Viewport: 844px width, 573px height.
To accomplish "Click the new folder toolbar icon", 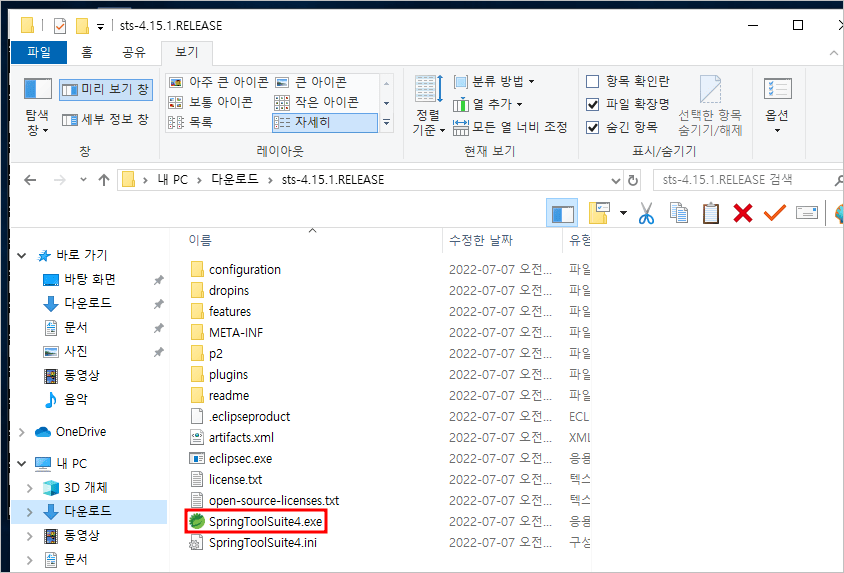I will click(x=599, y=213).
